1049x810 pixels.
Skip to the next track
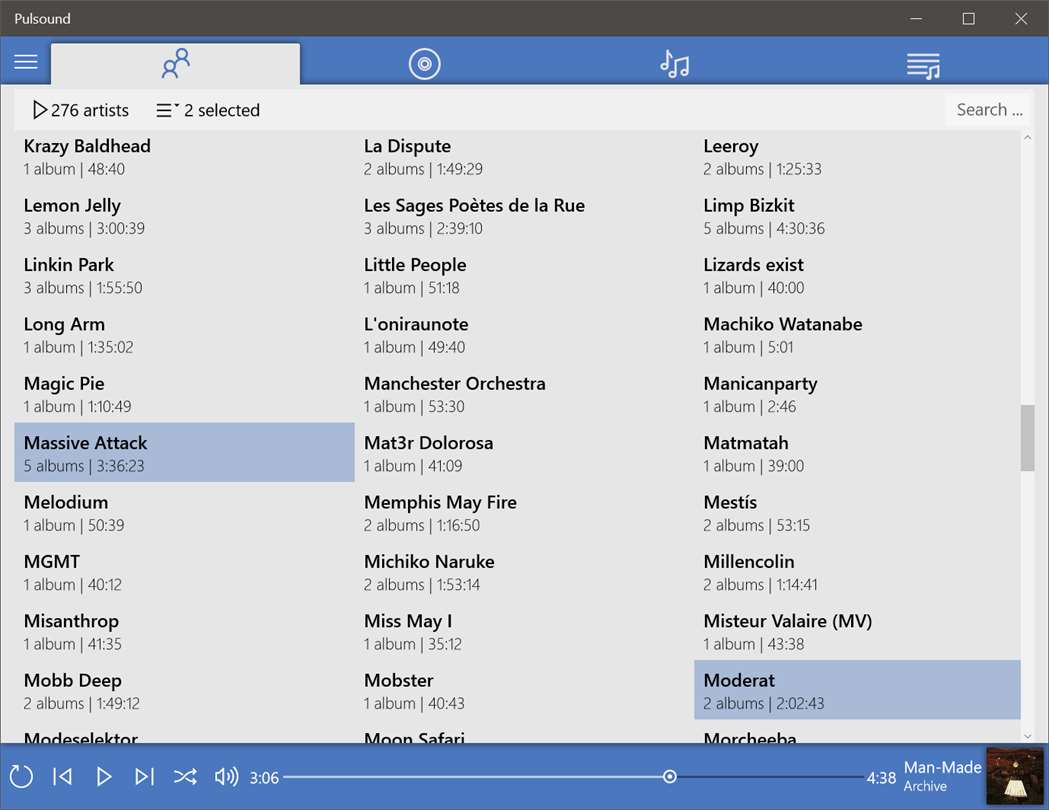tap(145, 777)
